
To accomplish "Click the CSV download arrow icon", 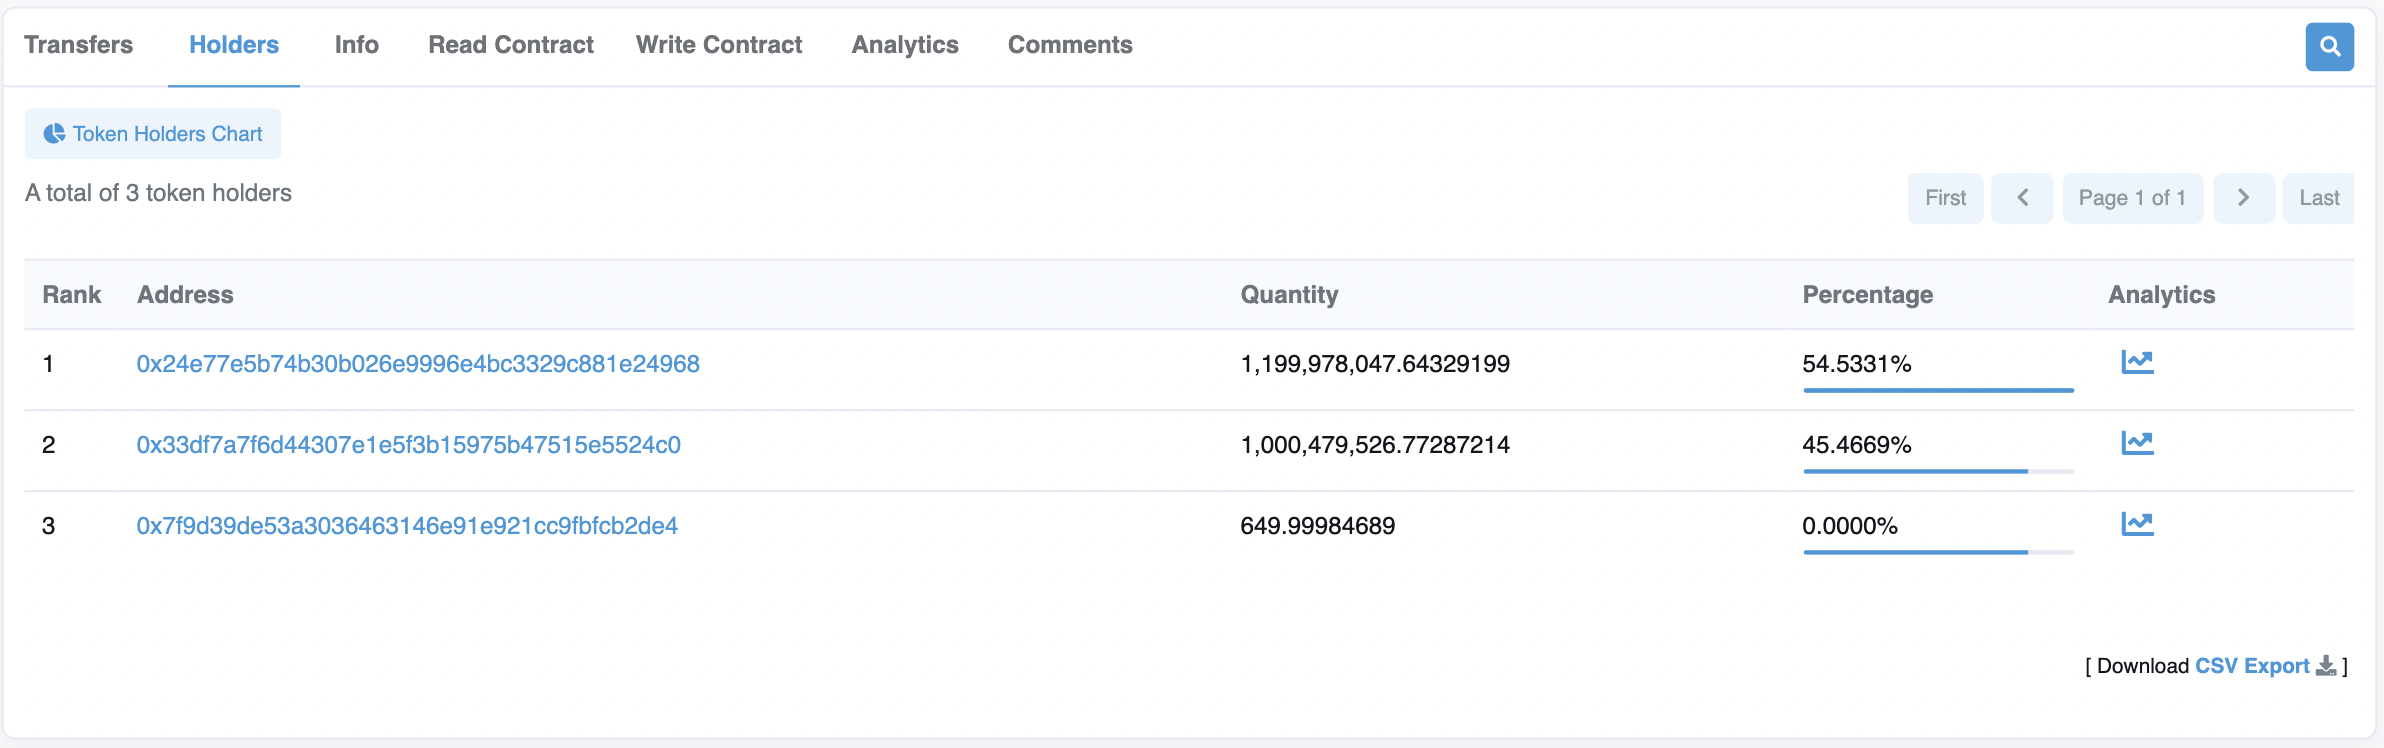I will coord(2326,666).
